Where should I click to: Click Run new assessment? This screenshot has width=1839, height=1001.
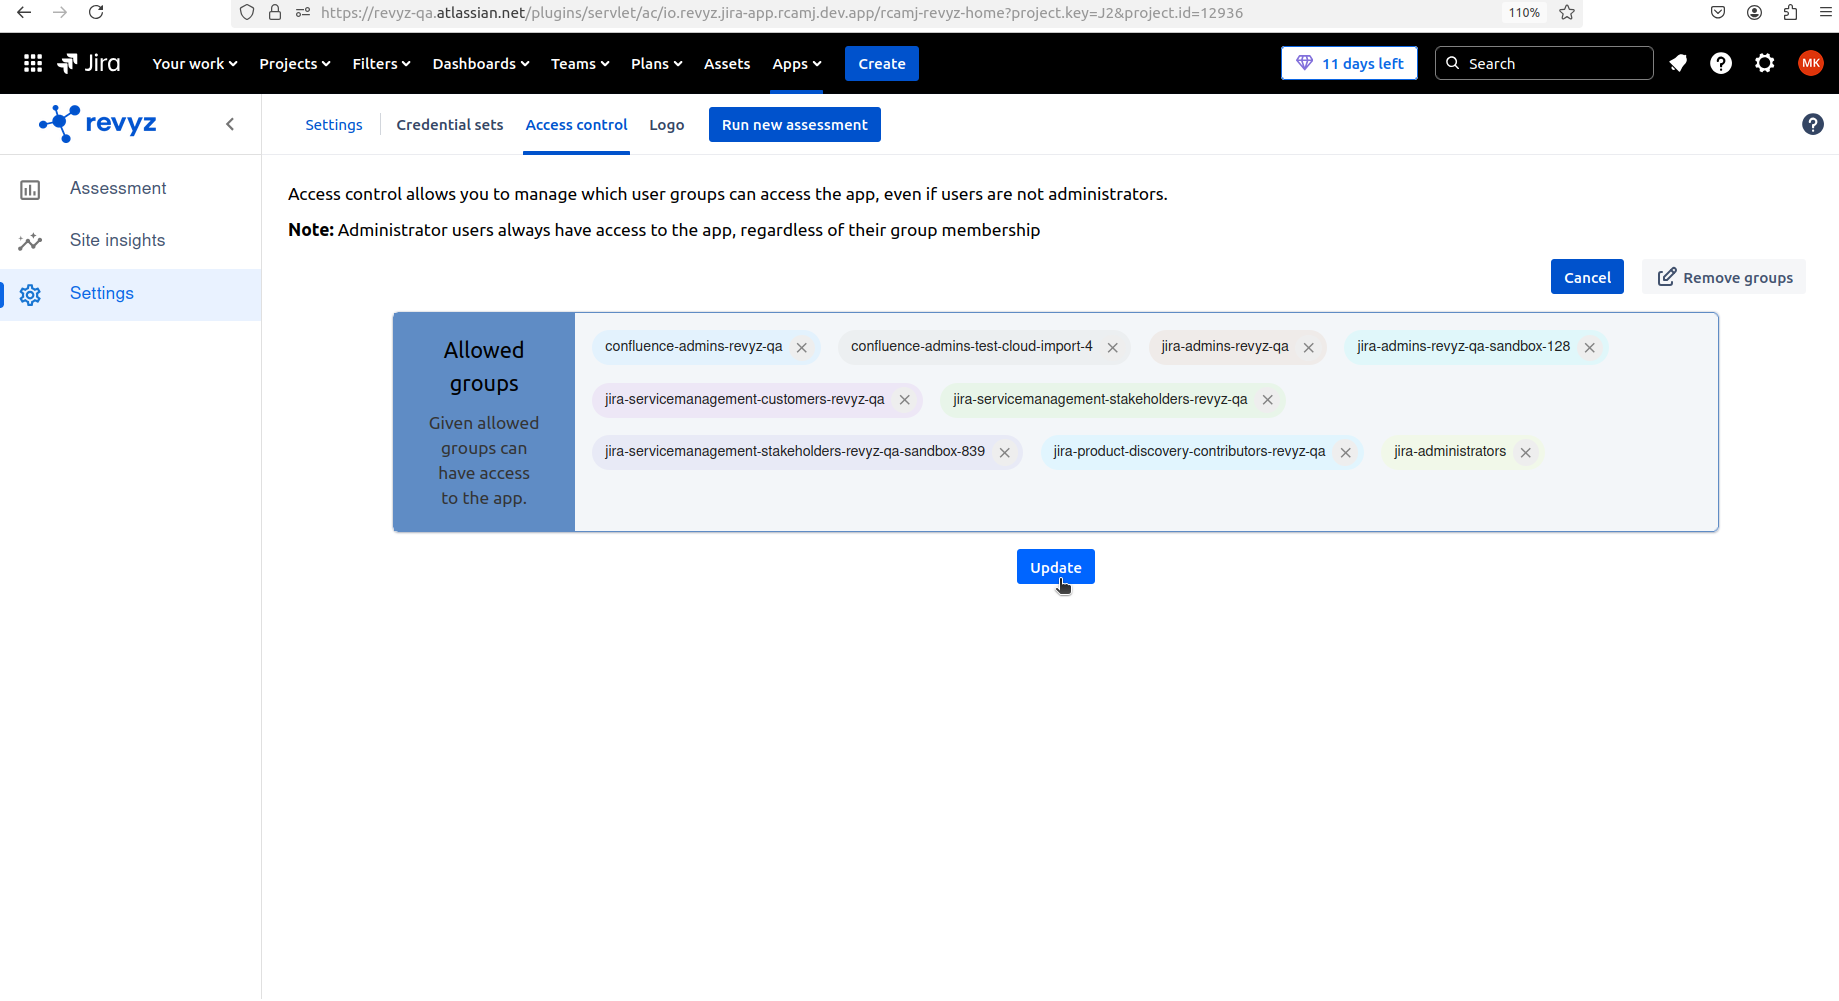coord(795,125)
